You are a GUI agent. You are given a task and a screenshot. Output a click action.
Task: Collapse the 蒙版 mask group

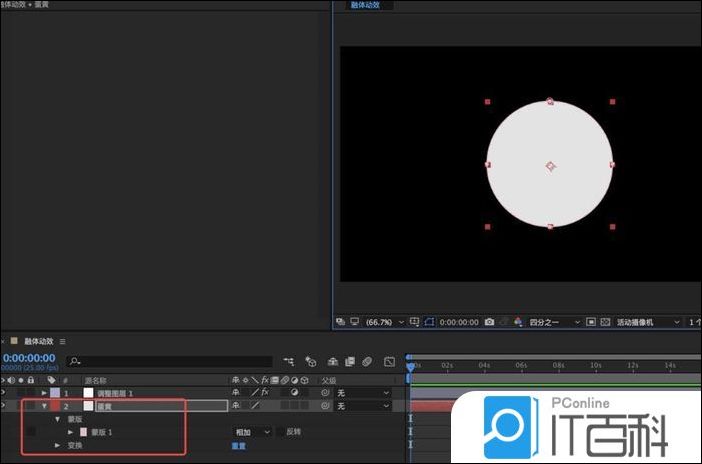57,419
